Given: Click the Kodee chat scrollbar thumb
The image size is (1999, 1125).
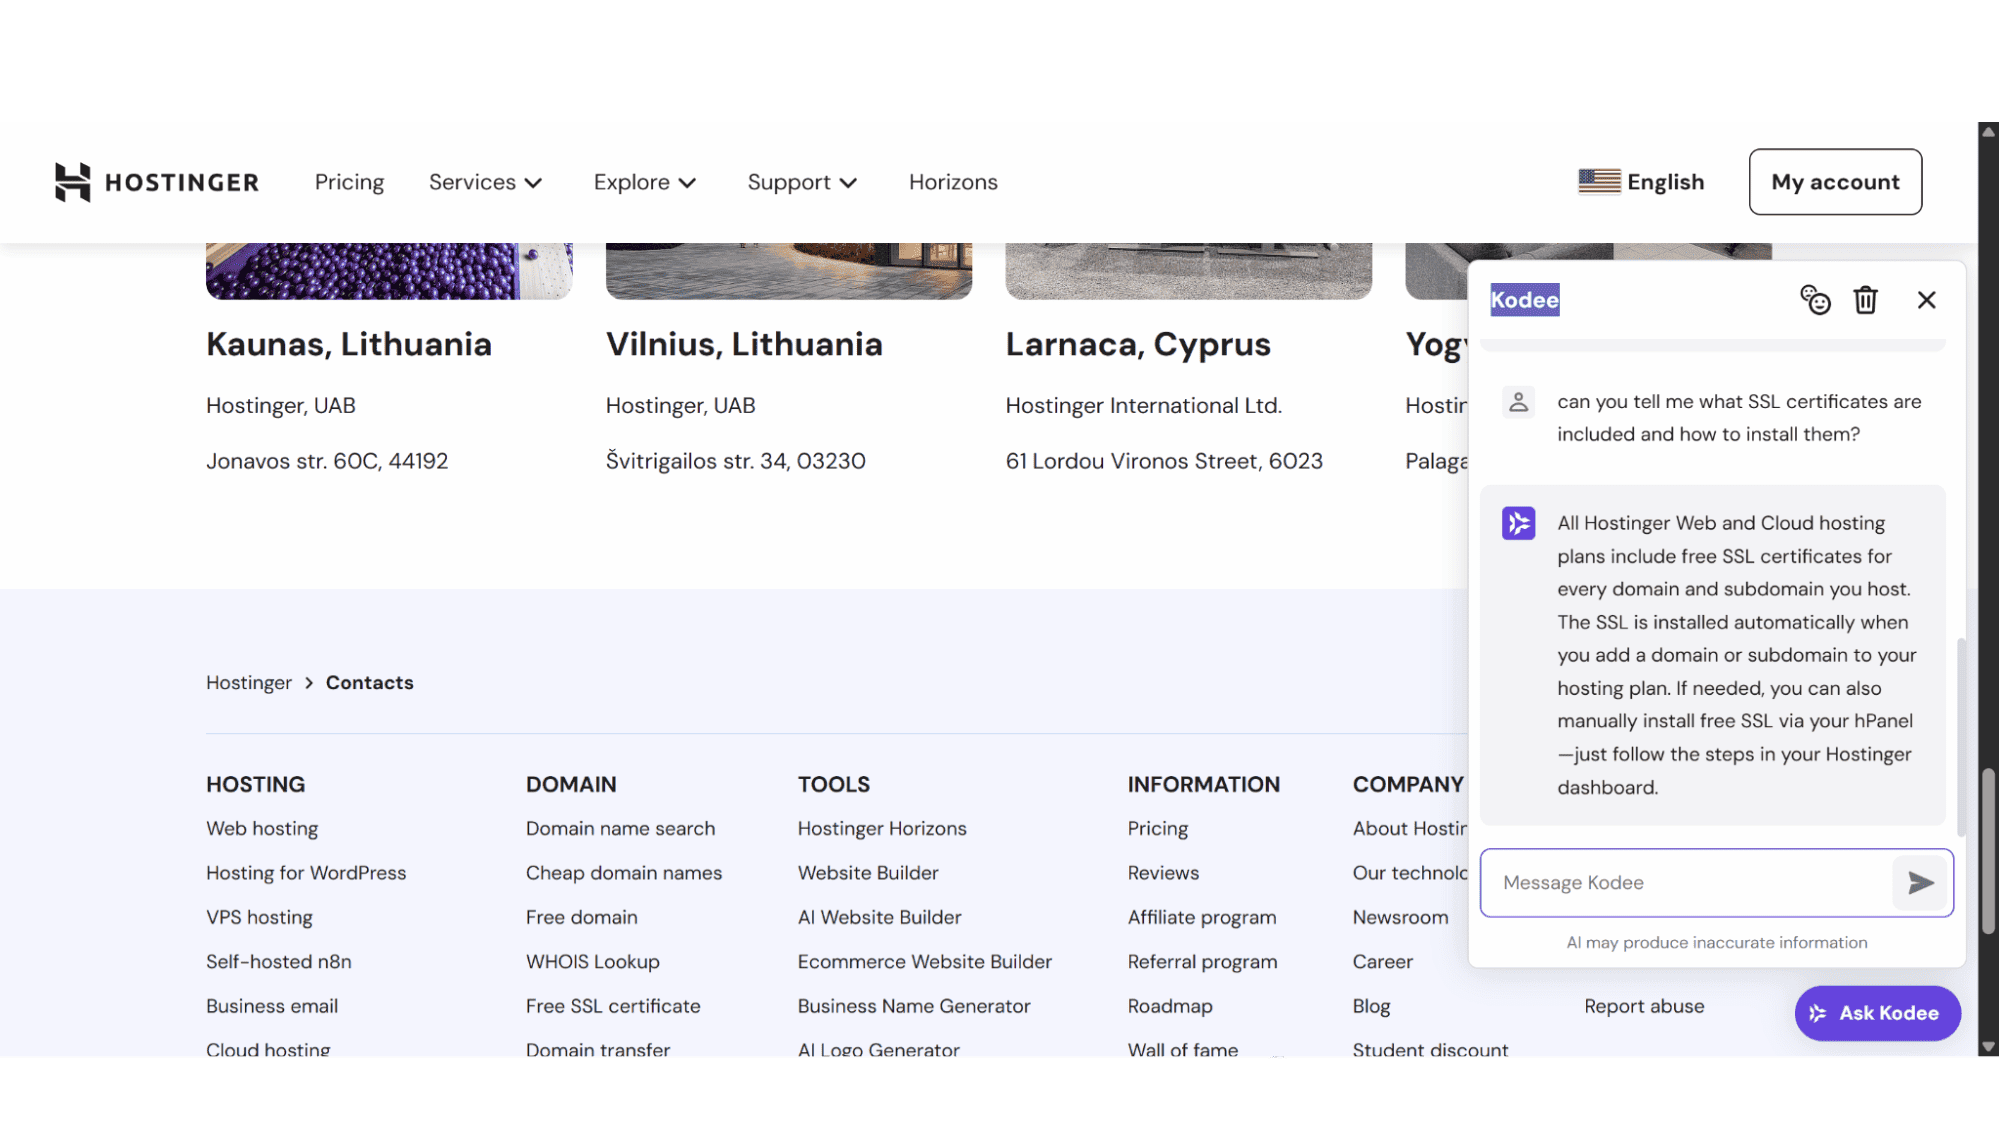Looking at the screenshot, I should click(1961, 736).
